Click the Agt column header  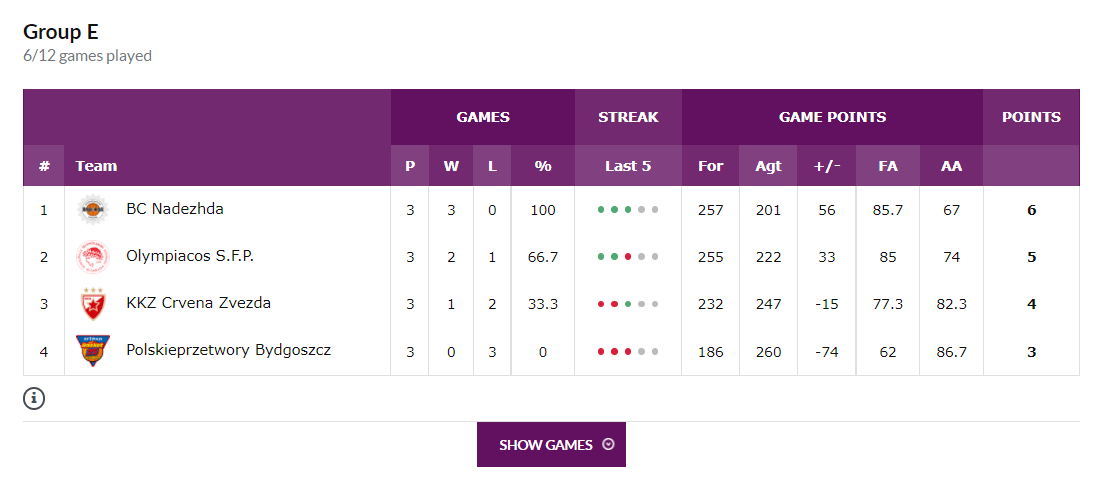(768, 166)
